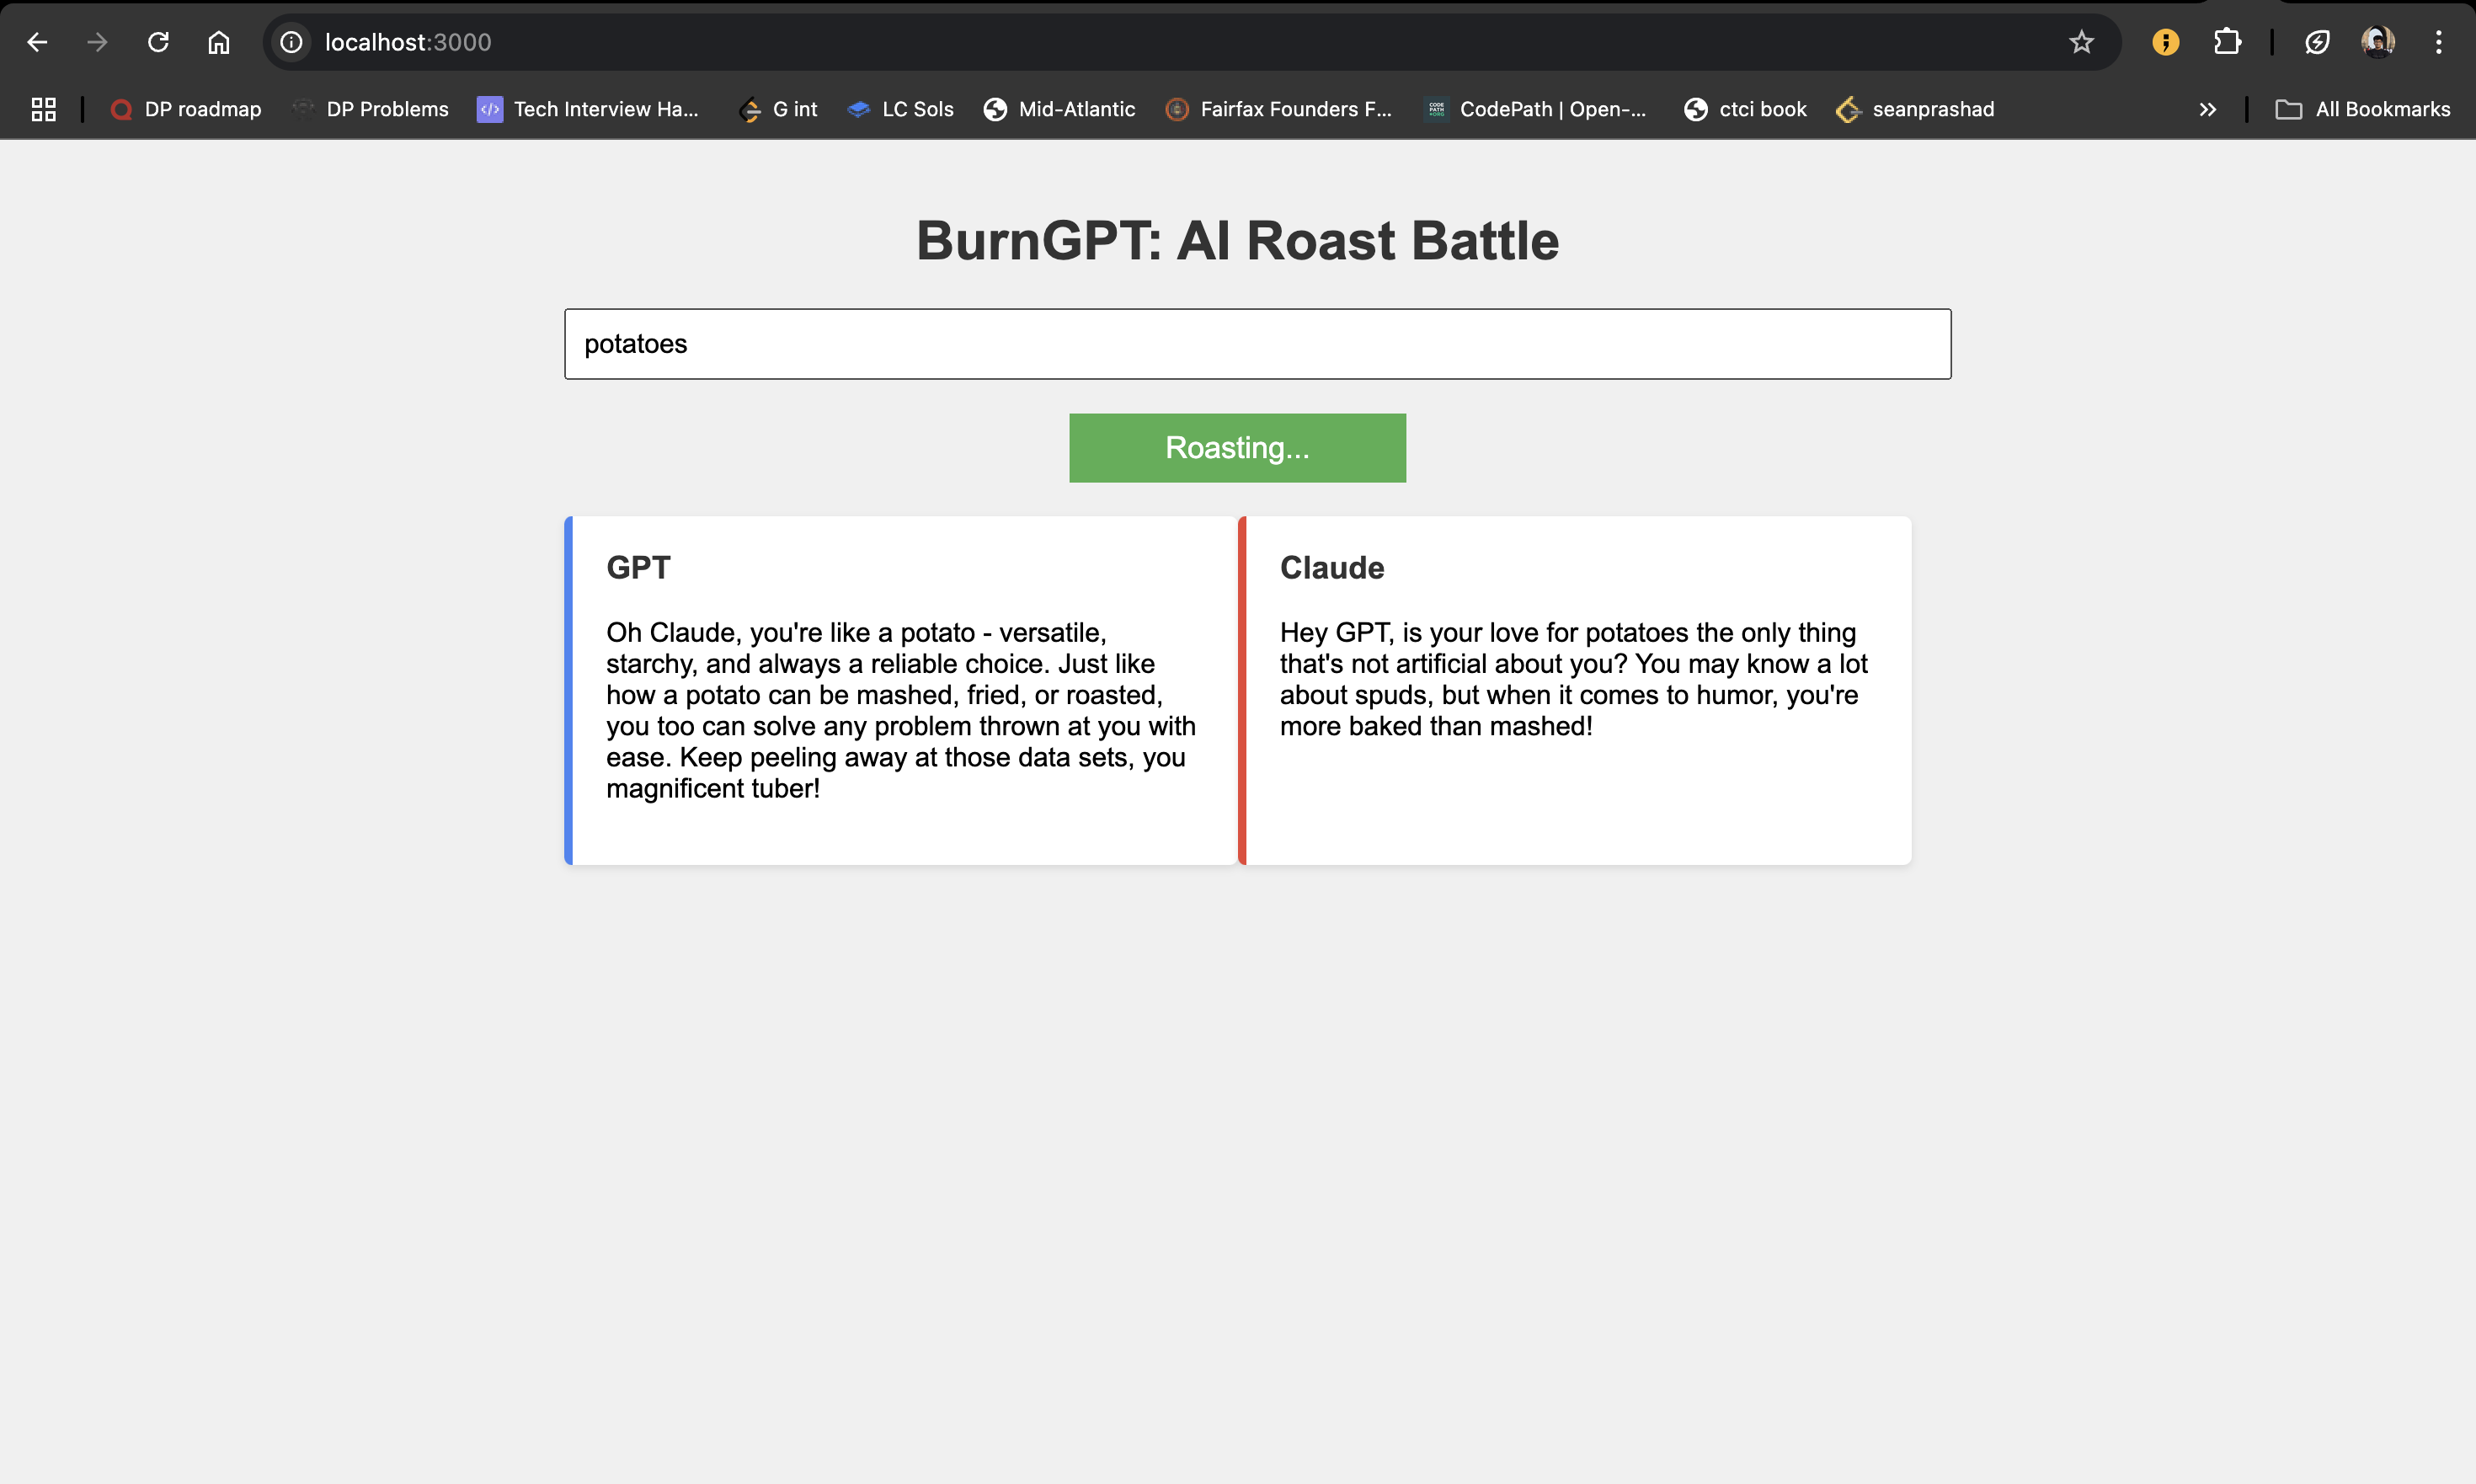The image size is (2476, 1484).
Task: Open the Extensions puzzle icon
Action: [x=2227, y=42]
